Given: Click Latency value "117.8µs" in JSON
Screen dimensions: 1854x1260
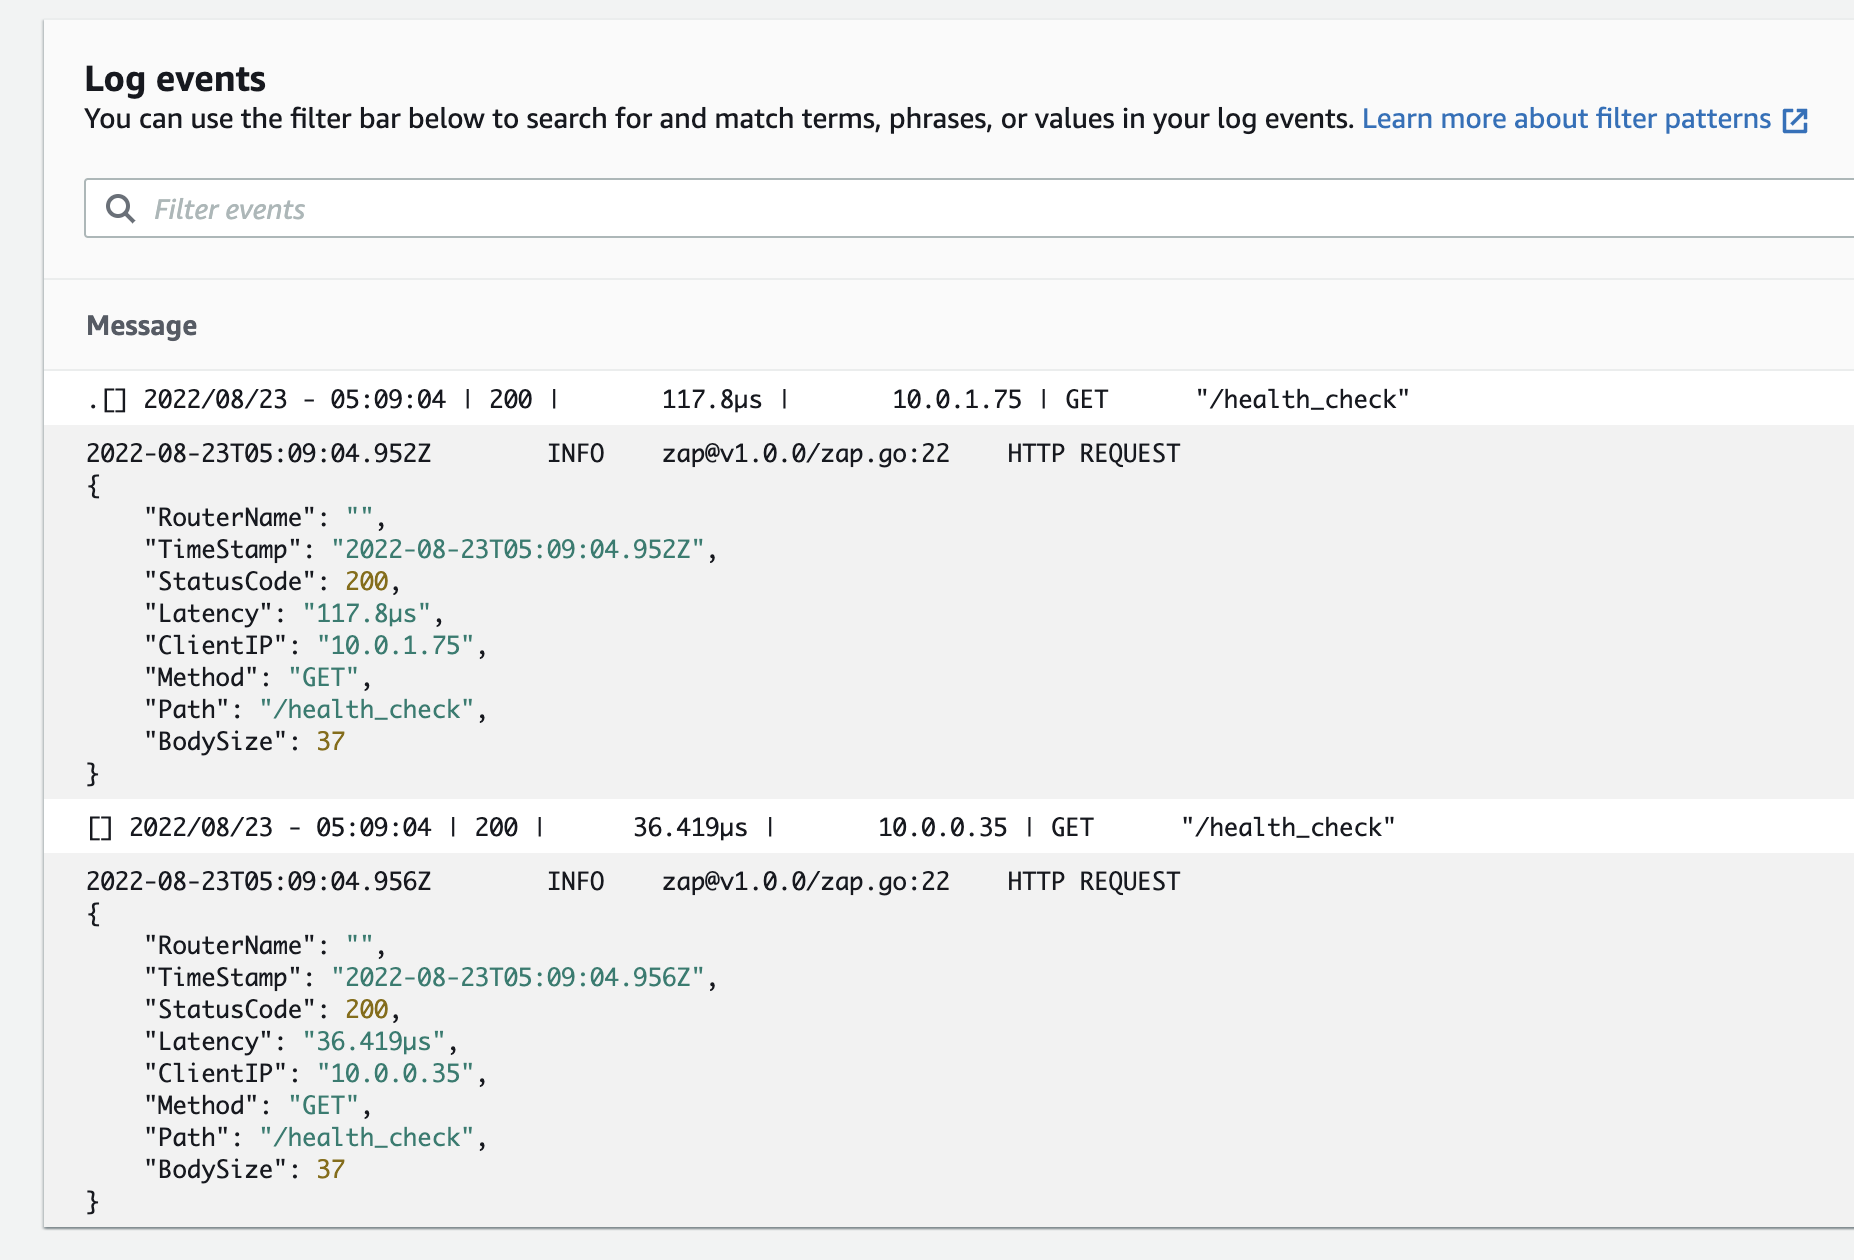Looking at the screenshot, I should click(x=367, y=613).
